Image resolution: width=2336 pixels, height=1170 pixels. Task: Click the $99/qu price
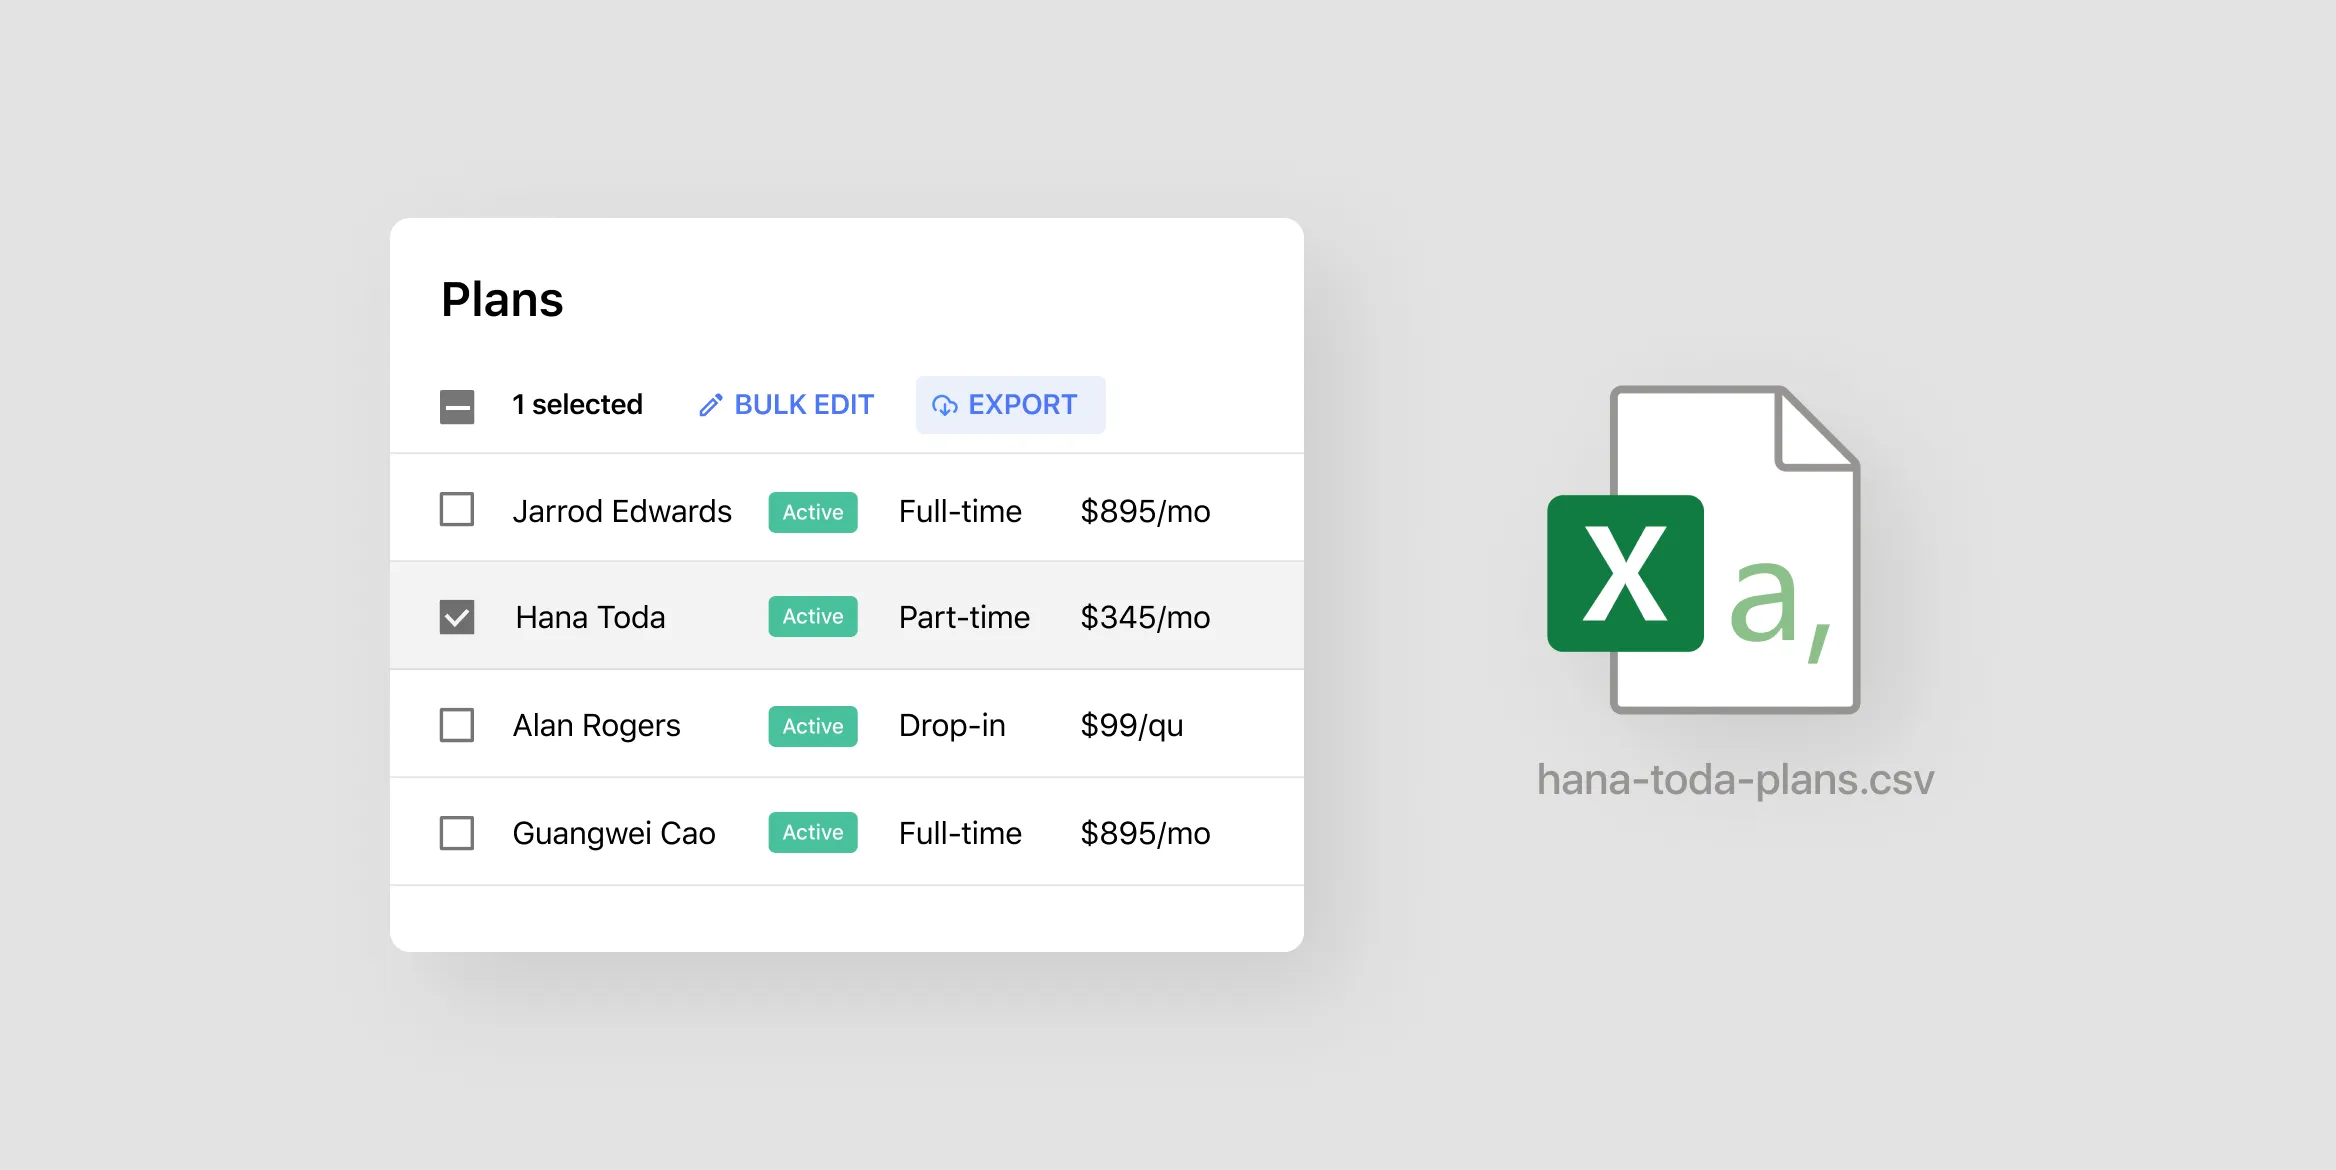click(1131, 725)
